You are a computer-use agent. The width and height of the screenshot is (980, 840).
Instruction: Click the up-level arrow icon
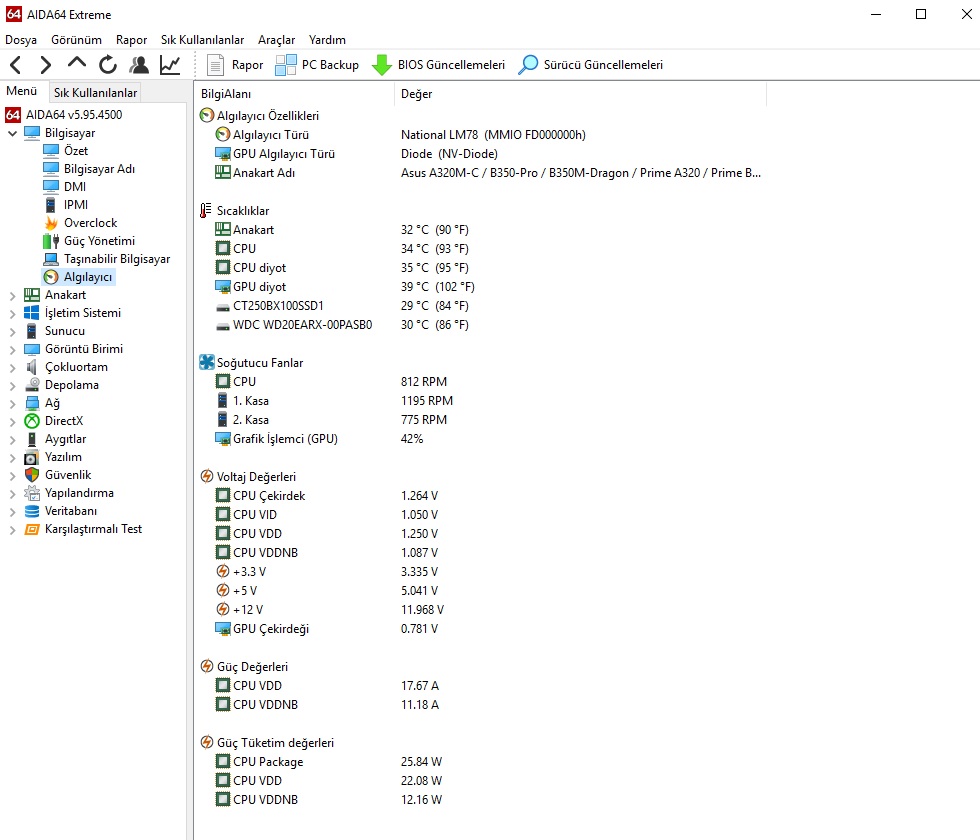coord(76,63)
